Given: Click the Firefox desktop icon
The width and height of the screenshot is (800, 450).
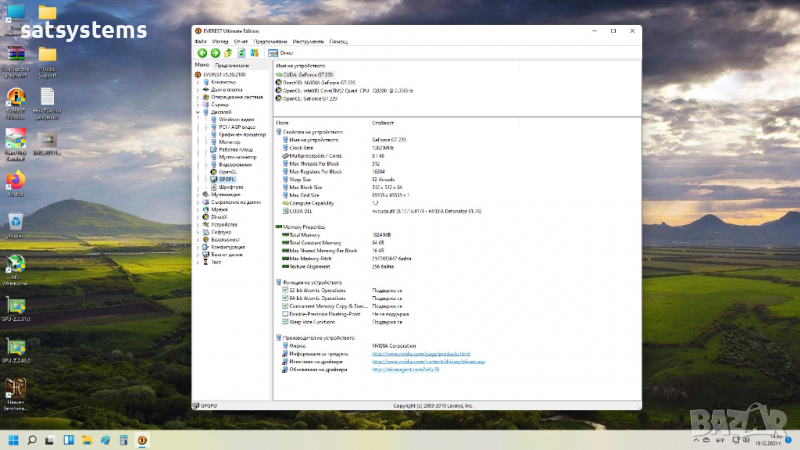Looking at the screenshot, I should [x=16, y=182].
